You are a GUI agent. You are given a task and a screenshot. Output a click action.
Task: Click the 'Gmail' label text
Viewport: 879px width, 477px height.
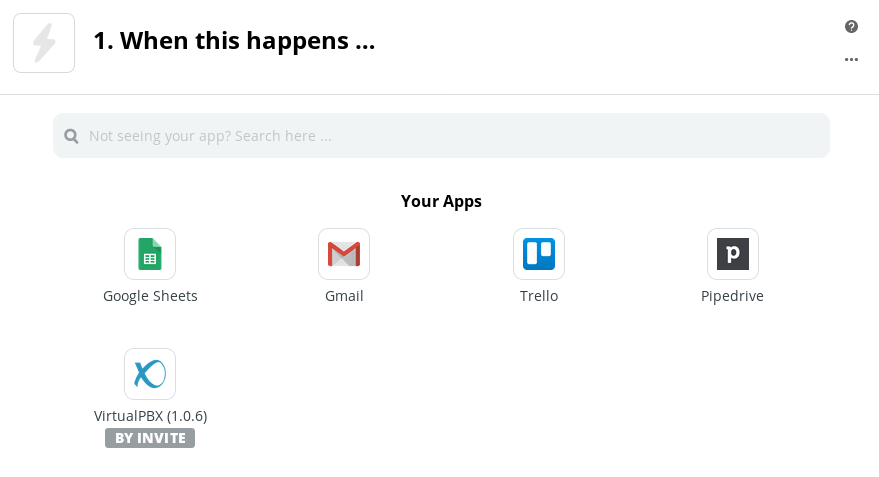344,296
